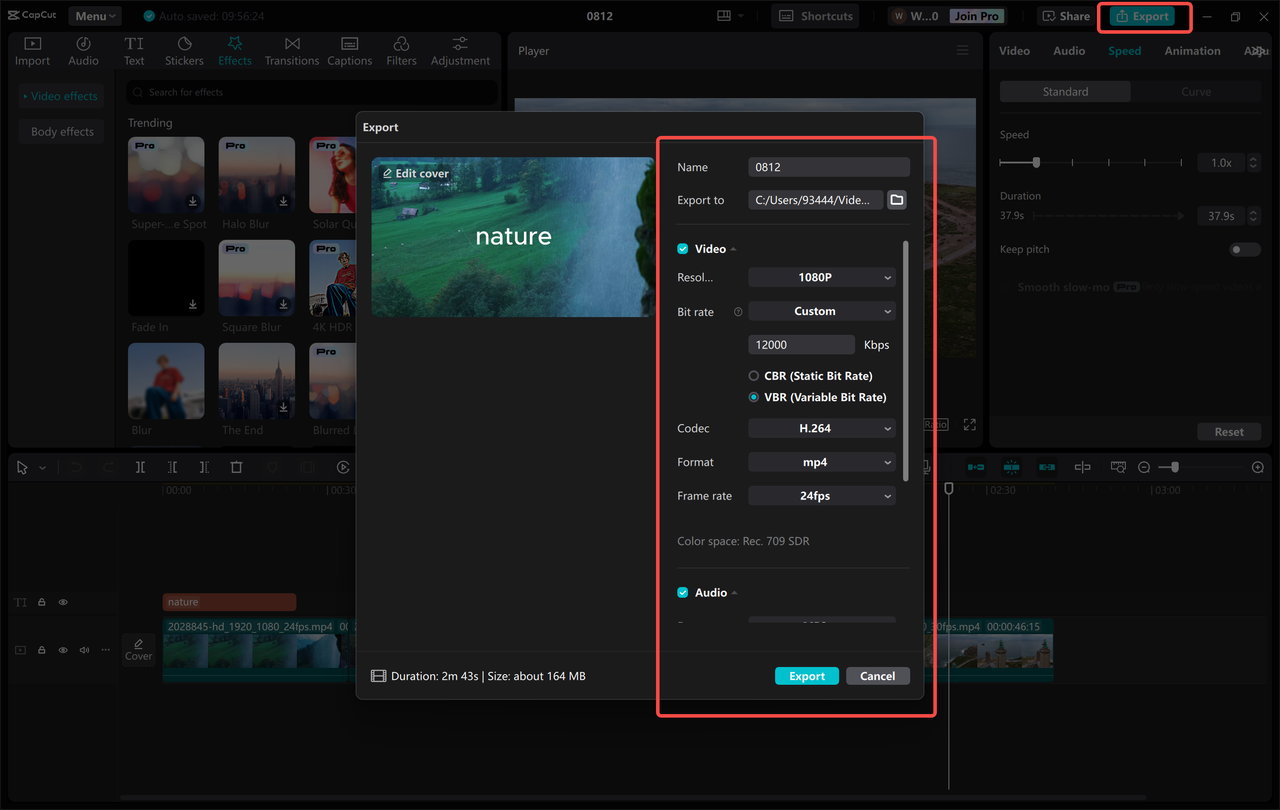Open the Filters panel
Image resolution: width=1280 pixels, height=810 pixels.
pyautogui.click(x=400, y=50)
